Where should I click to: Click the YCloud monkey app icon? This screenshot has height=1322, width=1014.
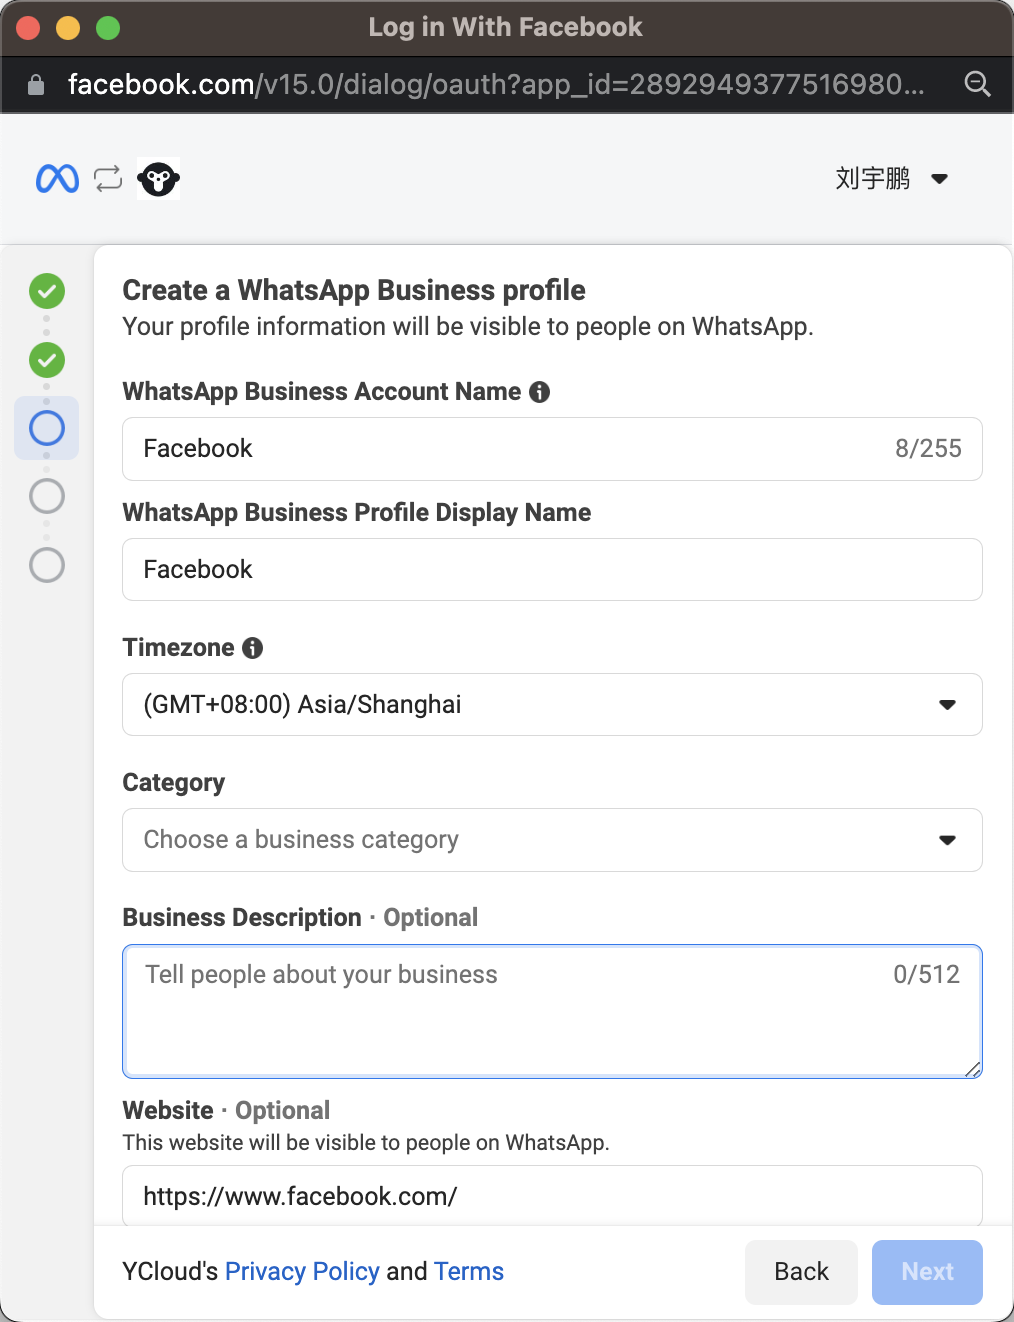(x=158, y=179)
